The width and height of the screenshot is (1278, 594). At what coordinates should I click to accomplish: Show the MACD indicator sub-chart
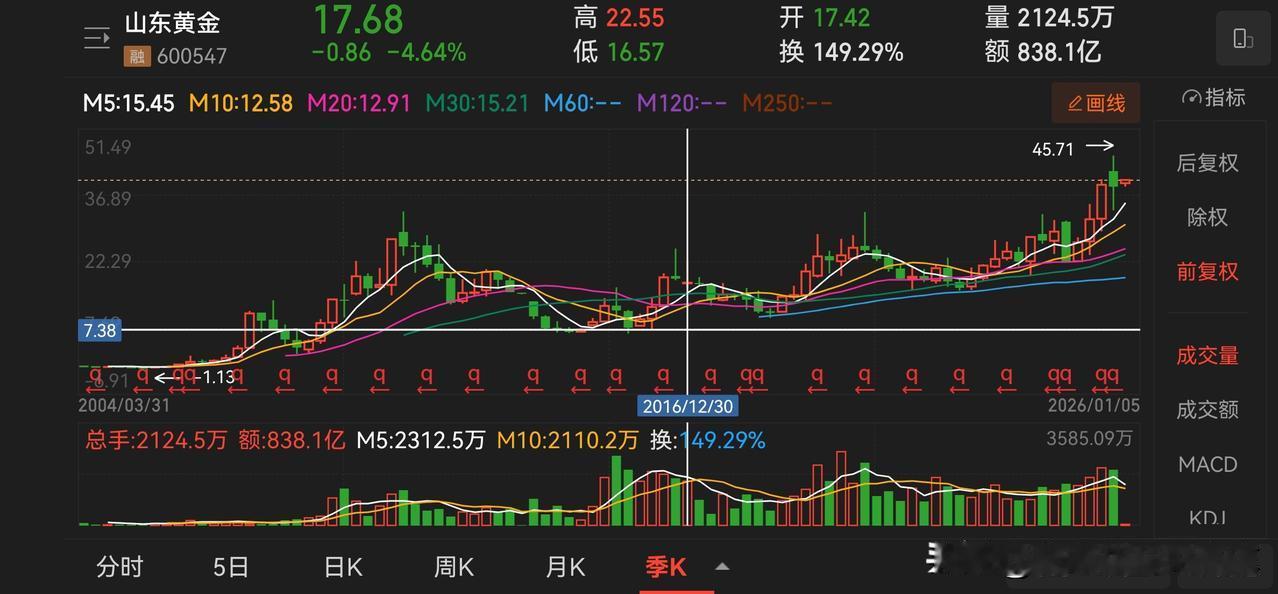[1208, 464]
